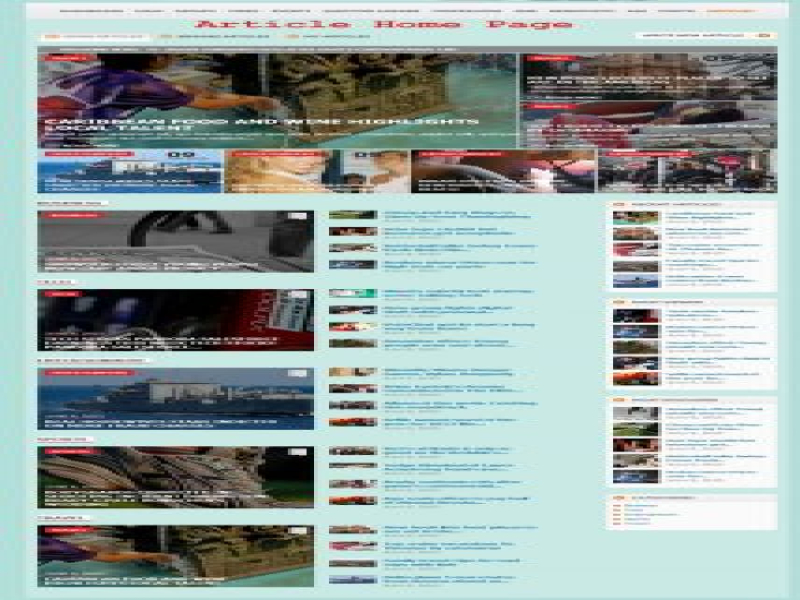Click the small corner icon on the cruise ship image
Image resolution: width=800 pixels, height=600 pixels.
point(298,375)
